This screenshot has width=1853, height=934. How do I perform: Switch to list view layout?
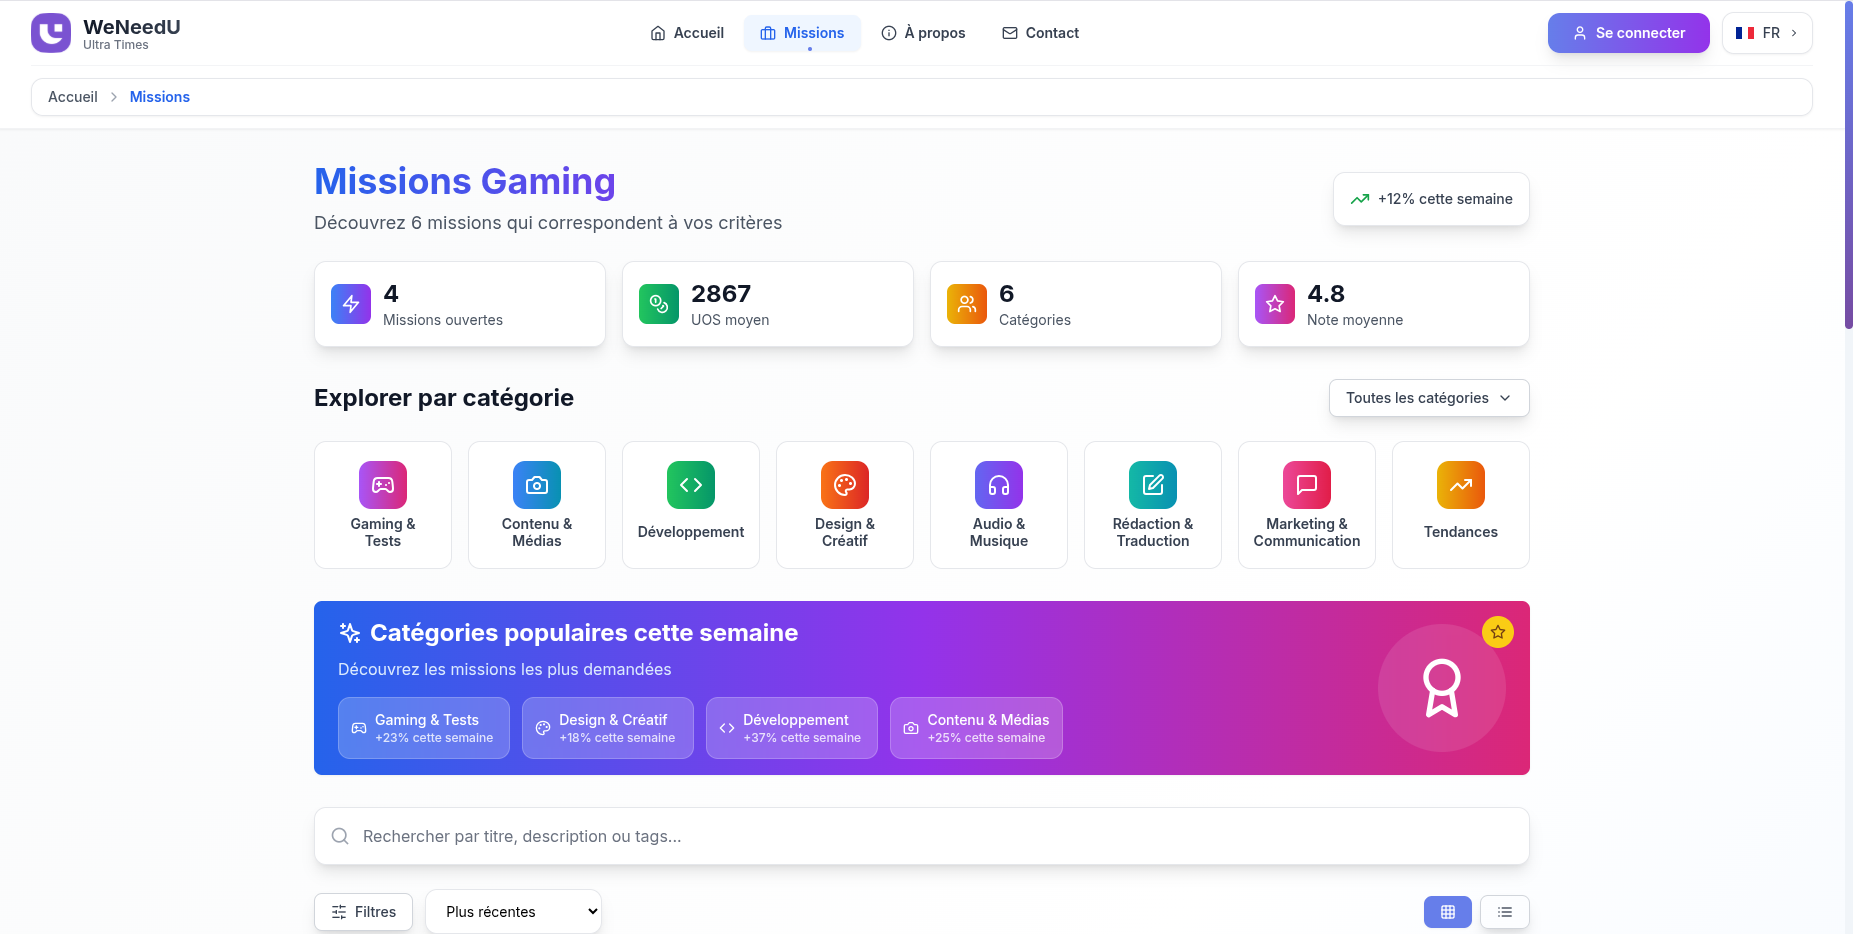[1504, 912]
